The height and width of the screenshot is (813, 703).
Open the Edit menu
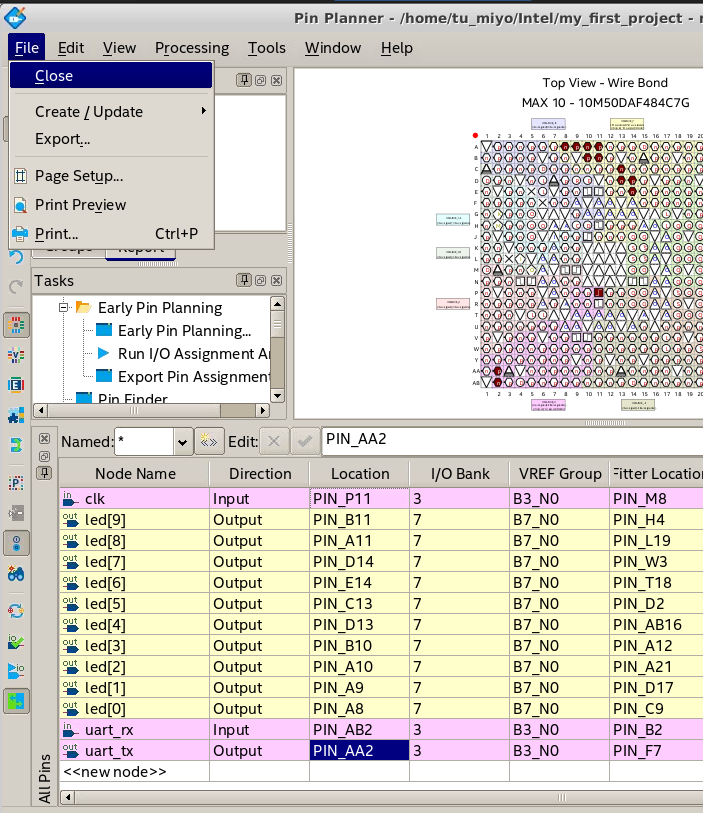(71, 48)
